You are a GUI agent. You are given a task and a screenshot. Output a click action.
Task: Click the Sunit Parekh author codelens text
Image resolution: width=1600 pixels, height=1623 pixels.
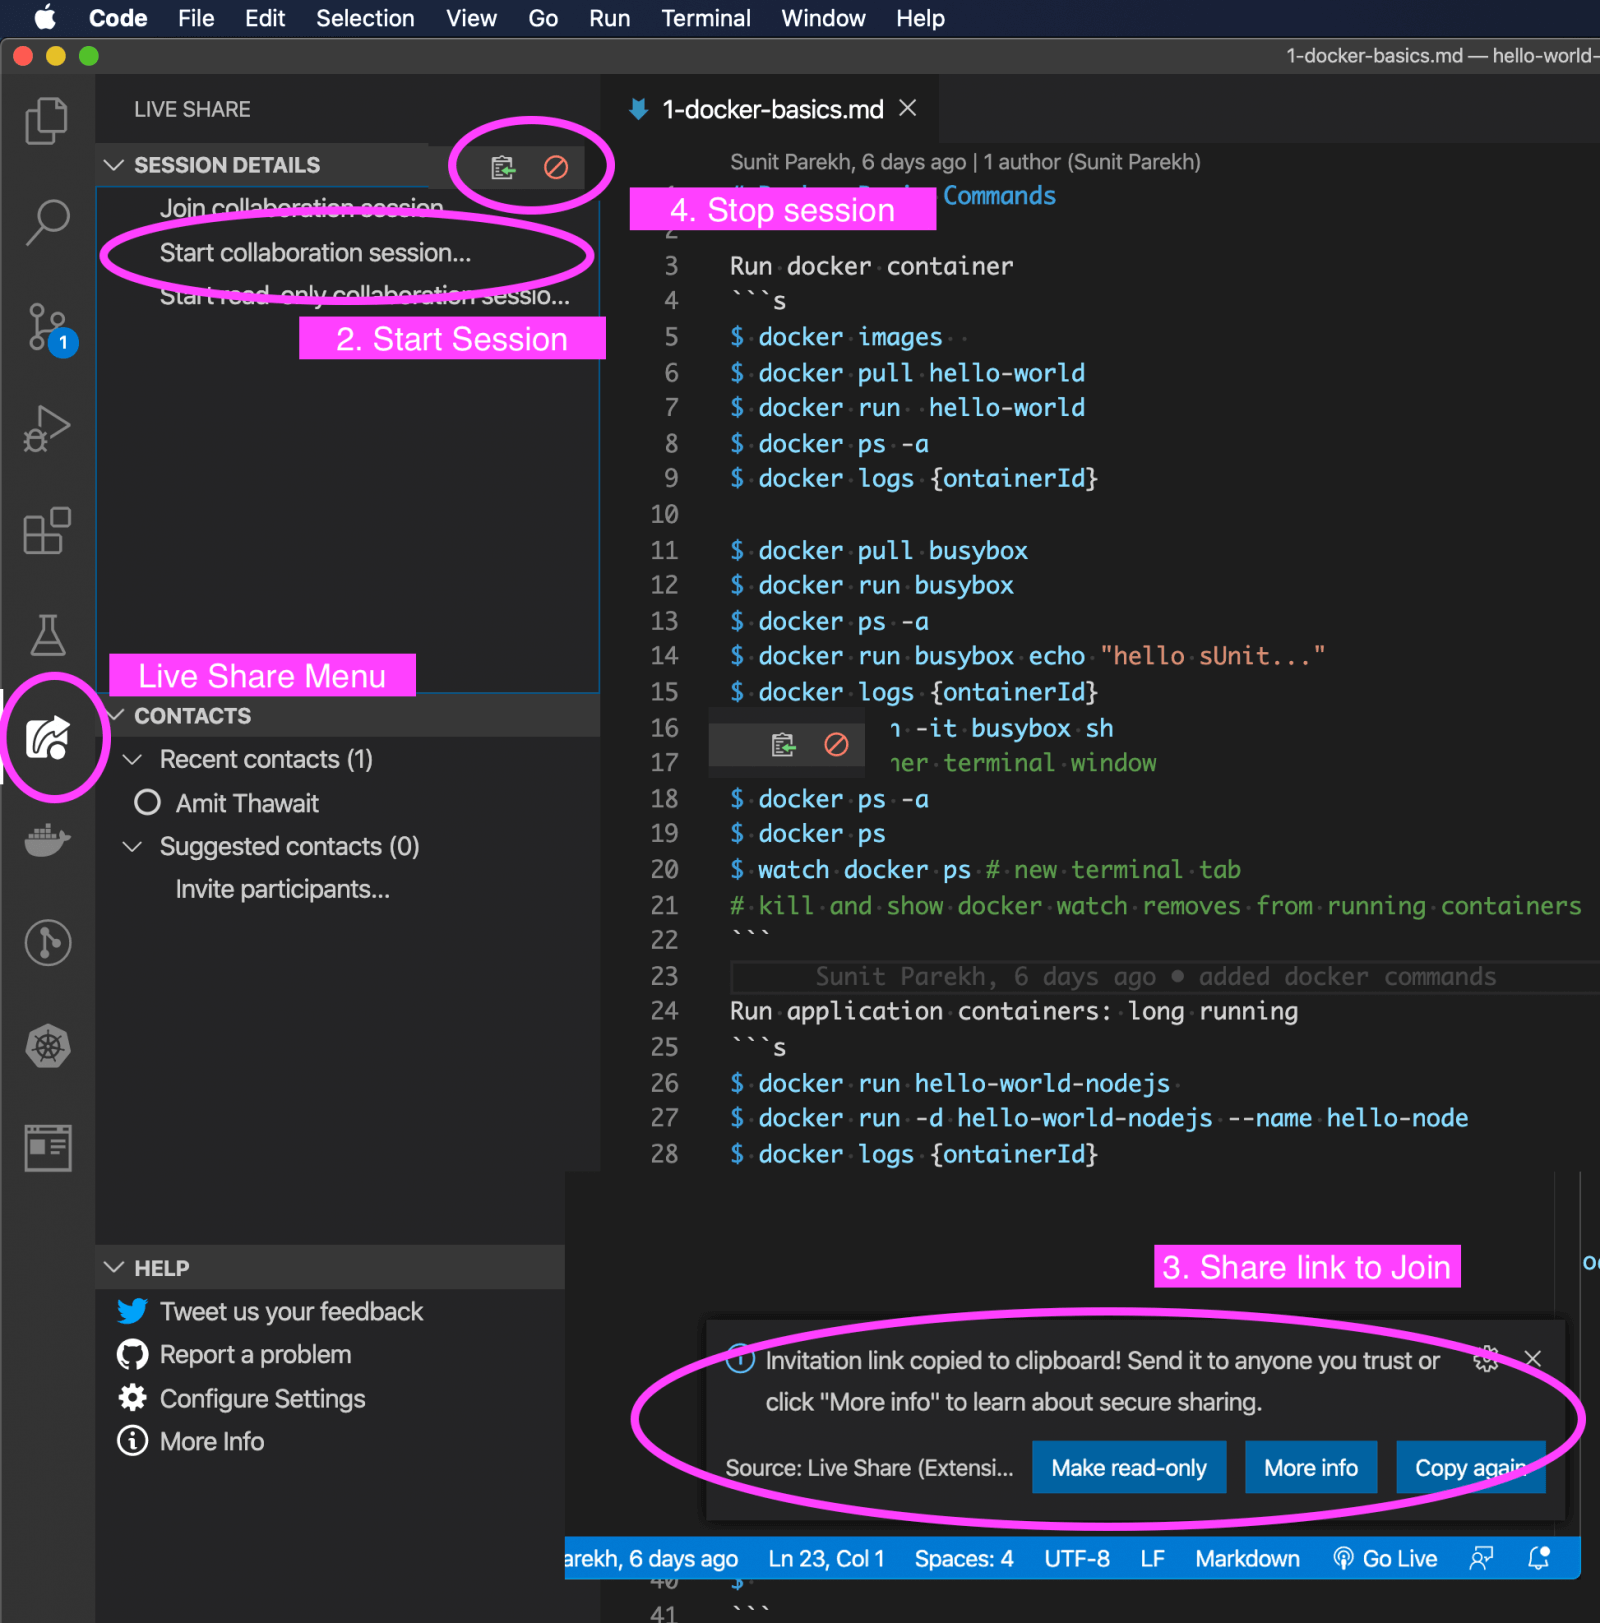tap(965, 162)
